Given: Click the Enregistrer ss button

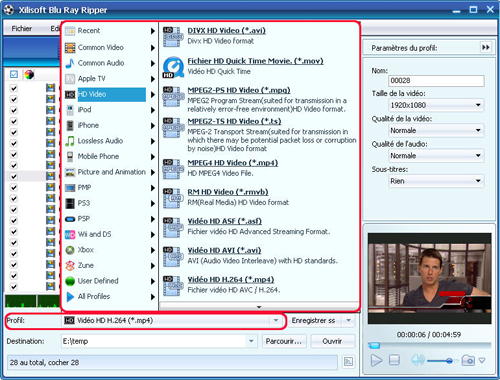Looking at the screenshot, I should point(314,321).
